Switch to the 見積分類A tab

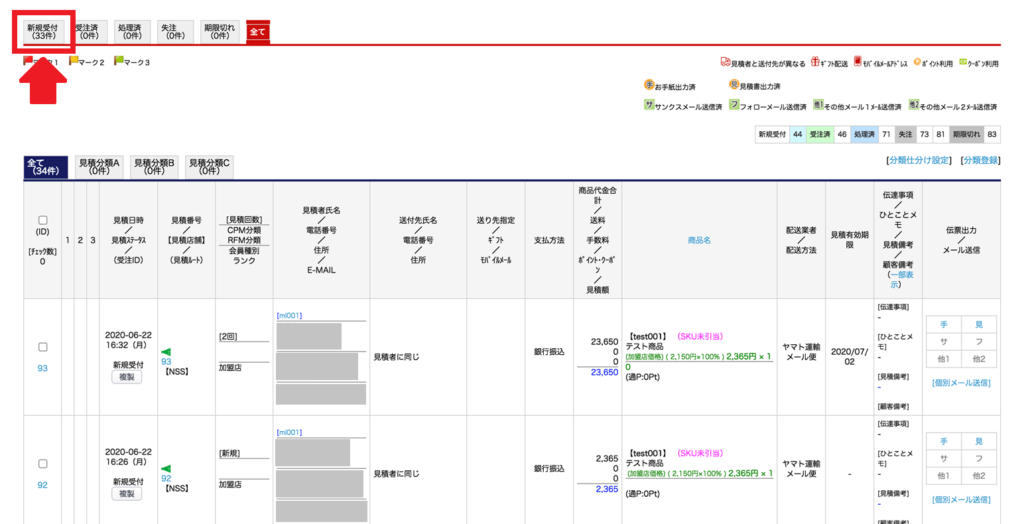point(99,167)
